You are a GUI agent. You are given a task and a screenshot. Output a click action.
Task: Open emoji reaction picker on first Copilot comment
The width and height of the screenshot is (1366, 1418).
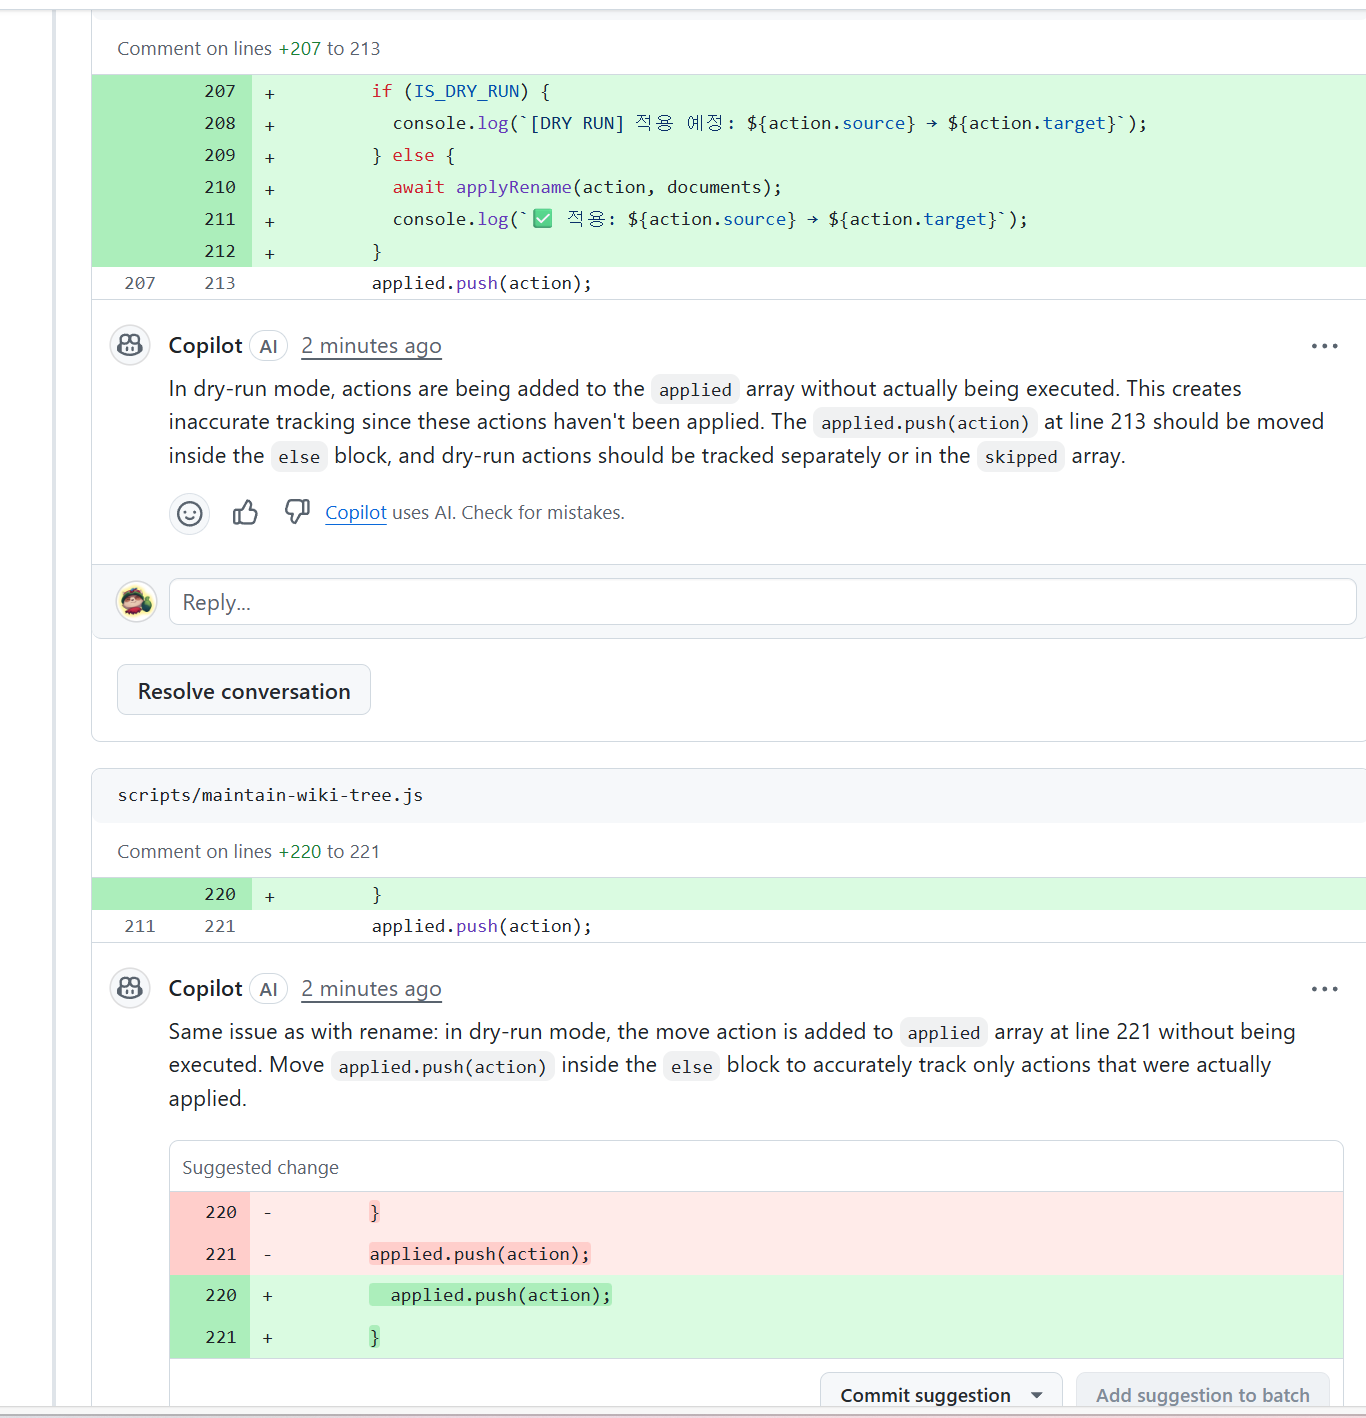pos(189,514)
